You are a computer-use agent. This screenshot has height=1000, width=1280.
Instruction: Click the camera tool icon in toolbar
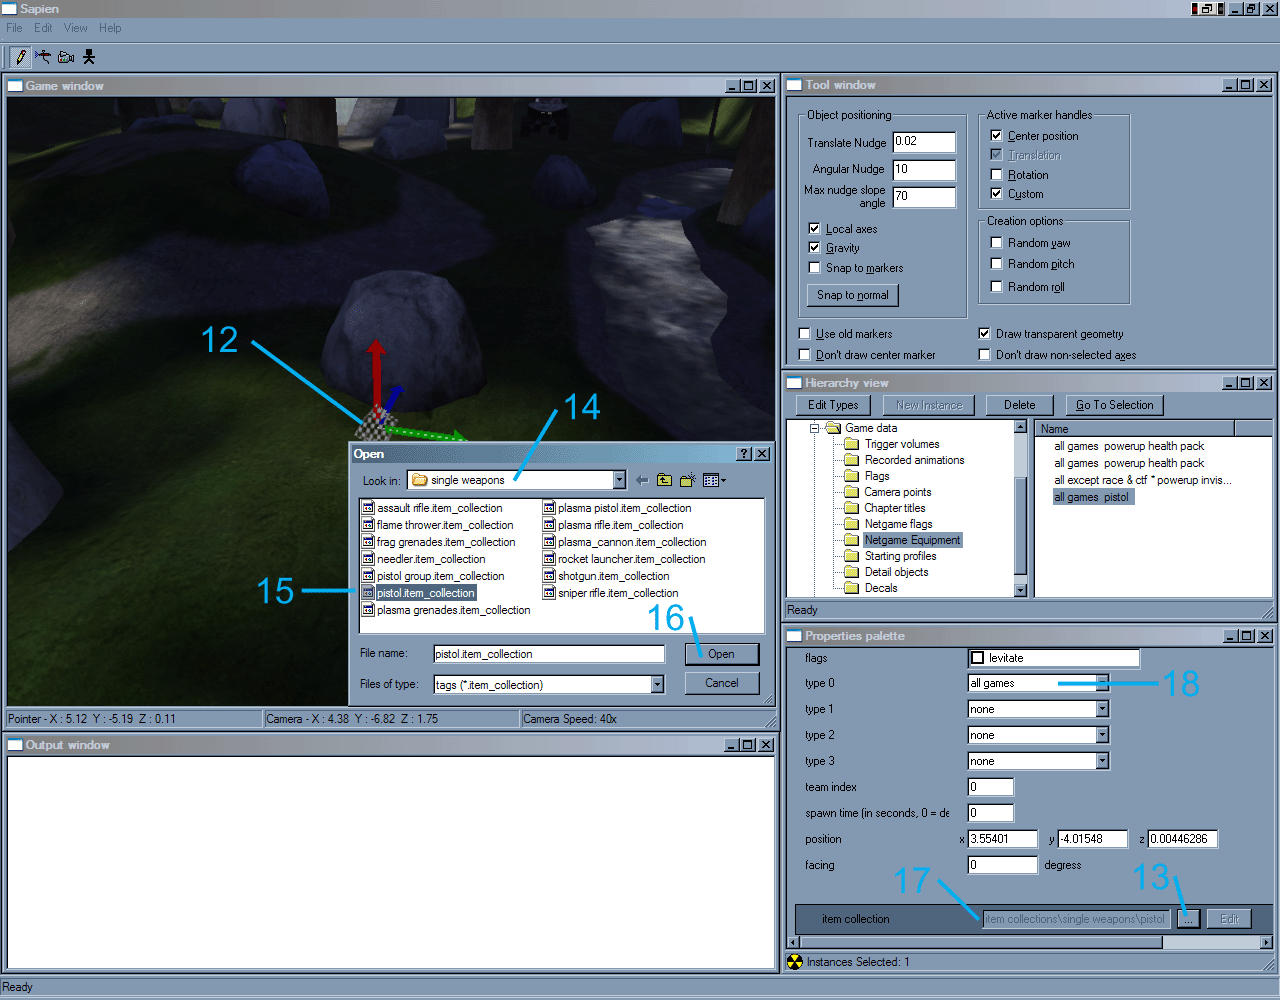[66, 57]
